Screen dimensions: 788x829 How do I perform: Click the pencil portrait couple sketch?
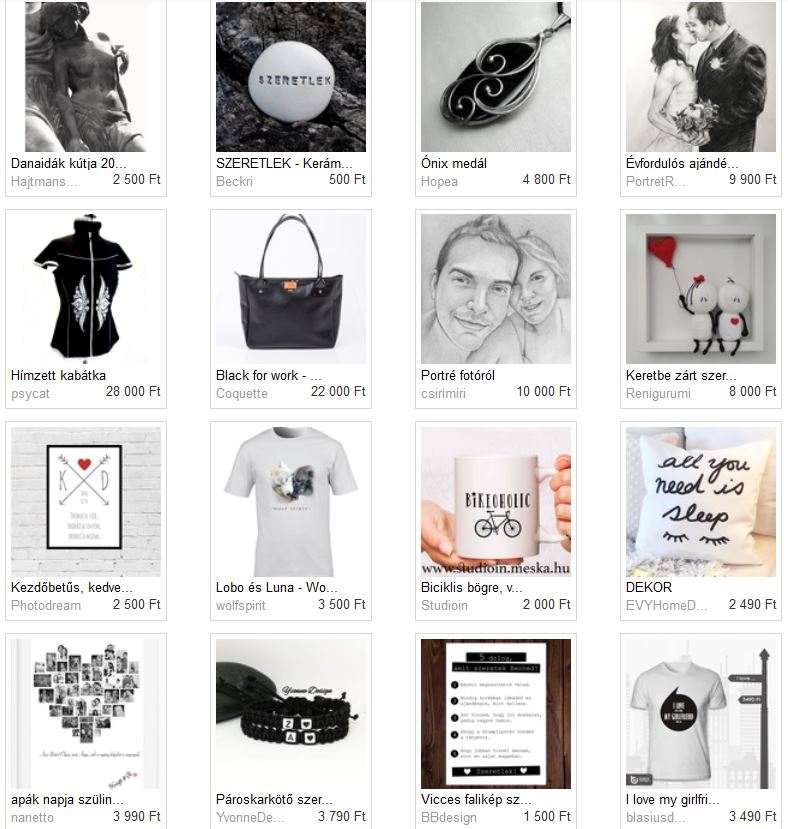(x=496, y=289)
